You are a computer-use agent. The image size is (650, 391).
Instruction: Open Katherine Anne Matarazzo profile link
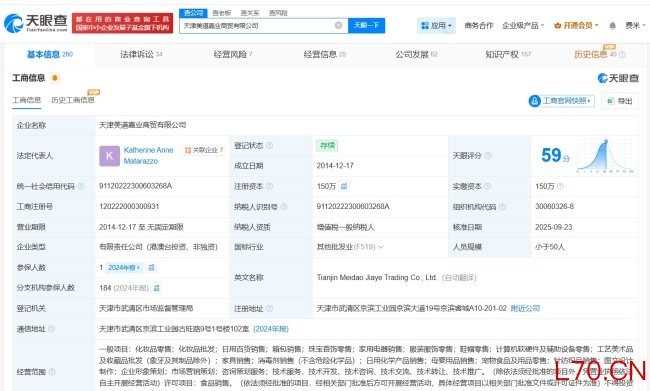pos(148,155)
